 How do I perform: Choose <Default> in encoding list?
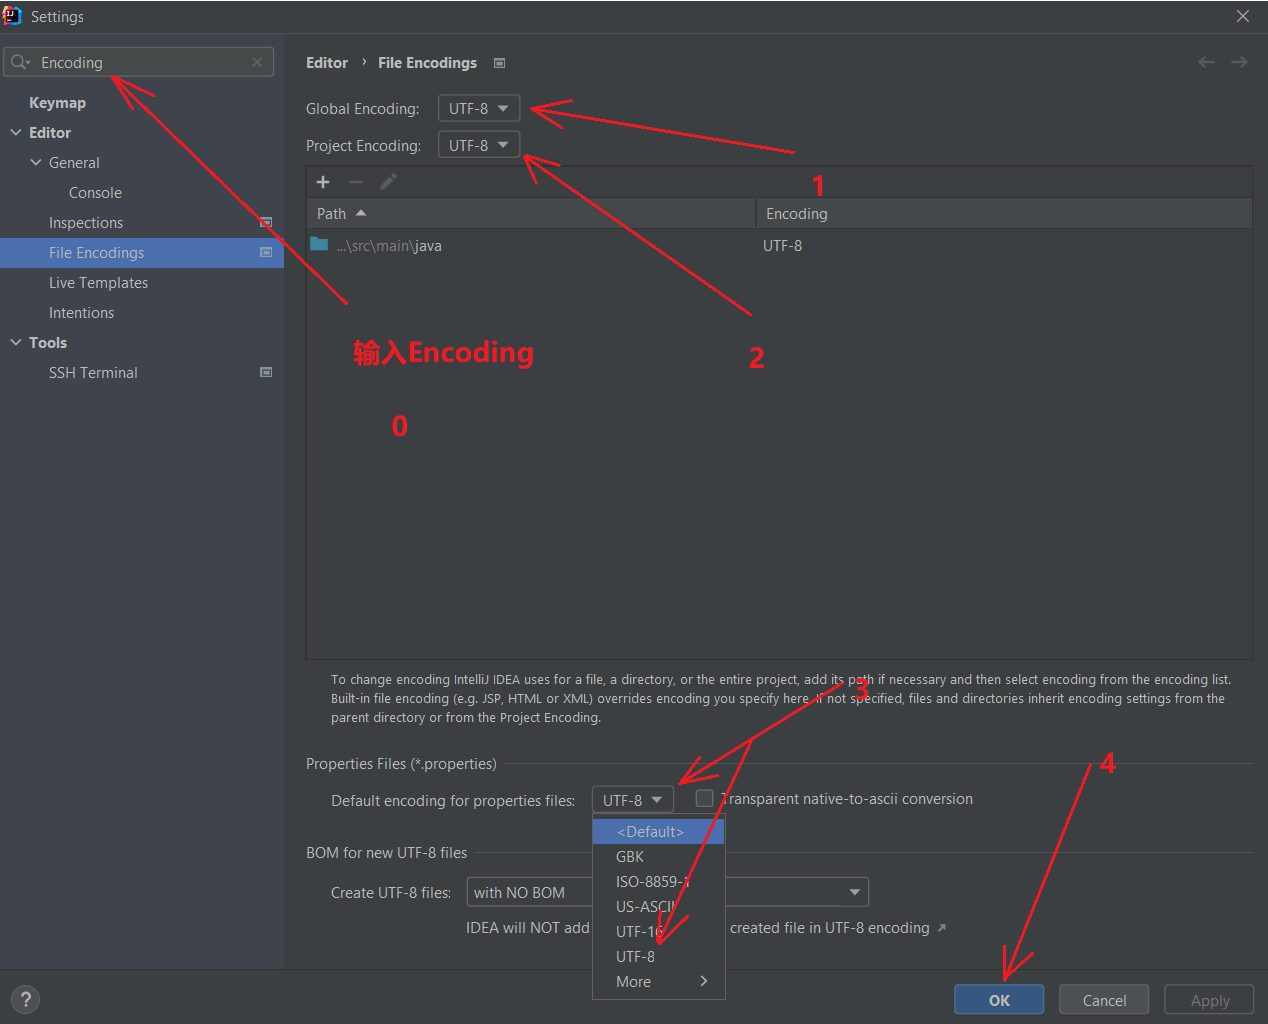(x=658, y=831)
